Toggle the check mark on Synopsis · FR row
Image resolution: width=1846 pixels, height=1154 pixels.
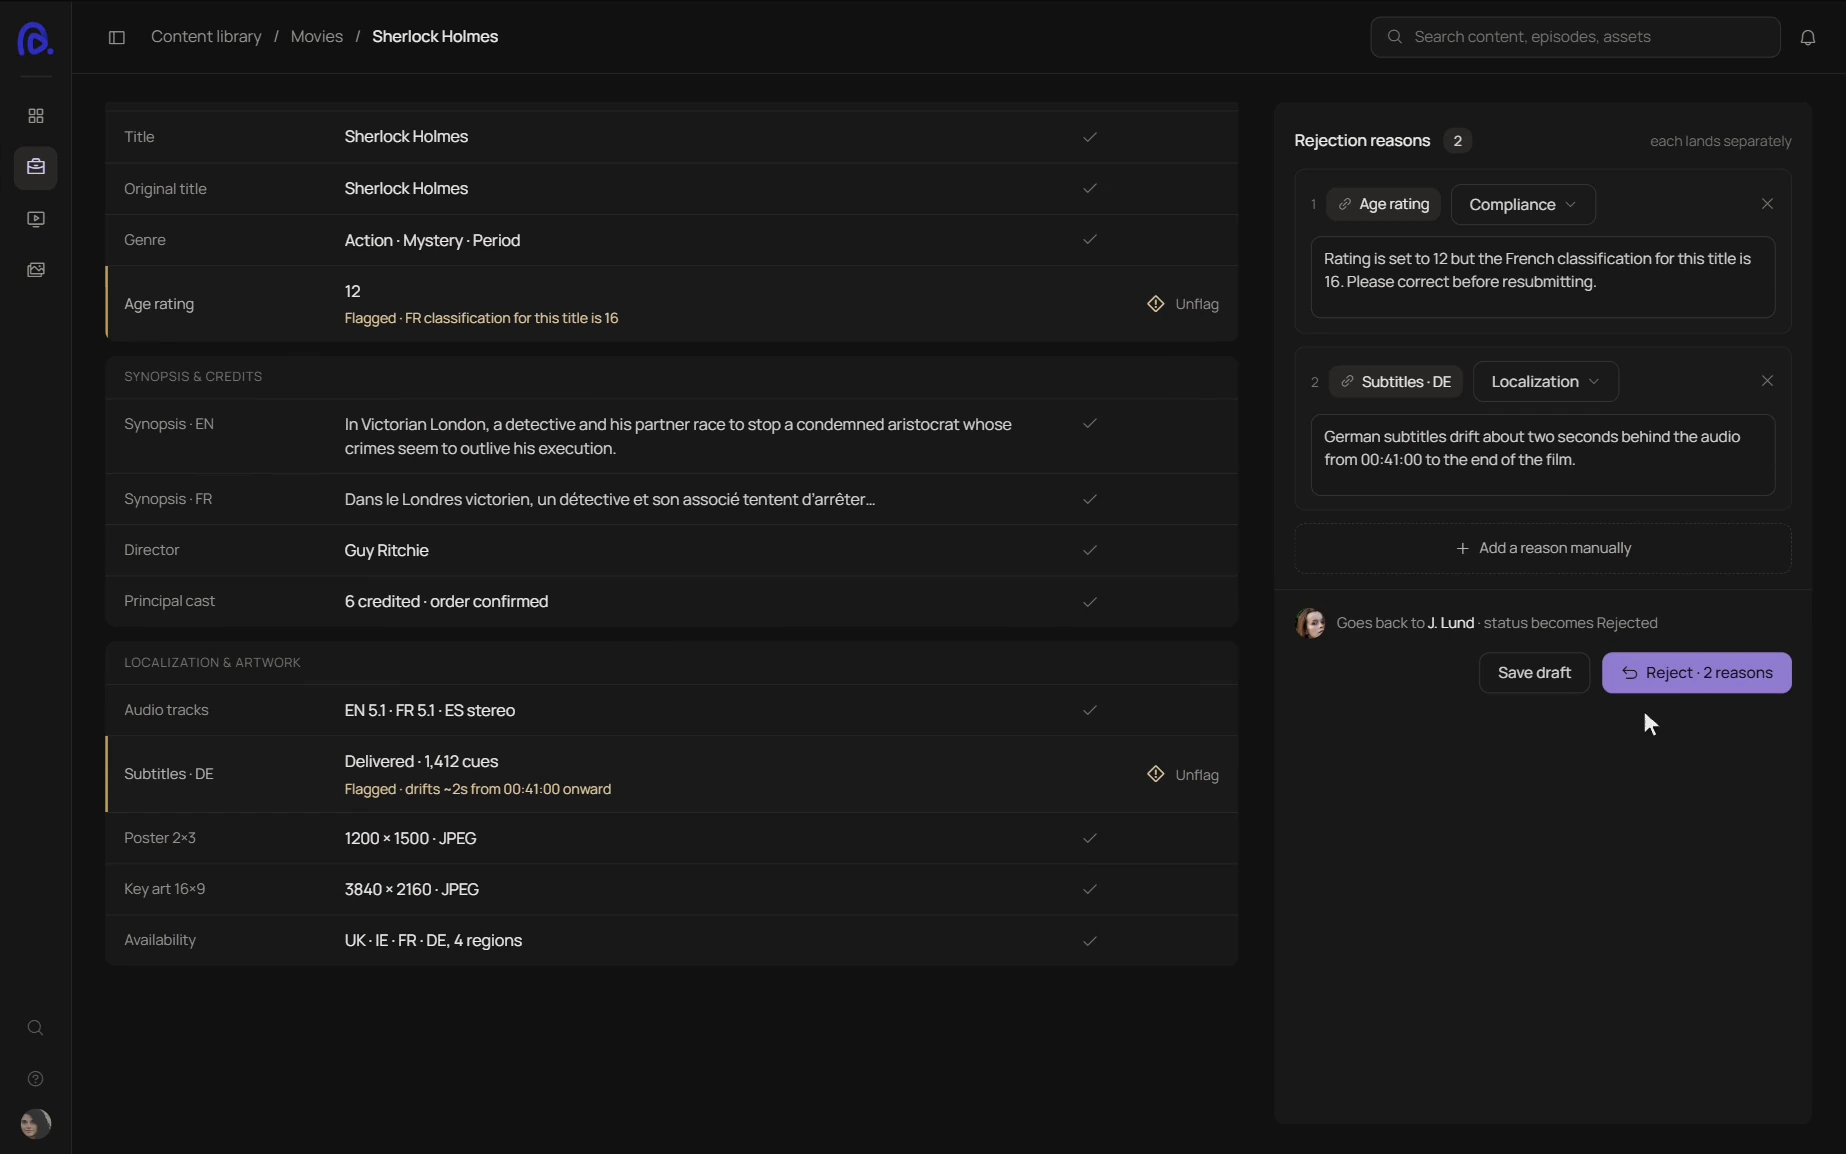(1090, 499)
